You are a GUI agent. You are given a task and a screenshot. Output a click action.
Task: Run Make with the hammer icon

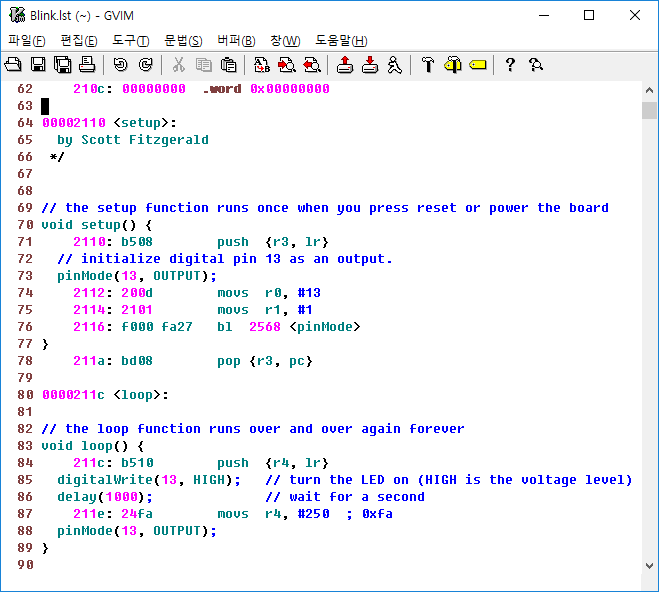click(427, 65)
